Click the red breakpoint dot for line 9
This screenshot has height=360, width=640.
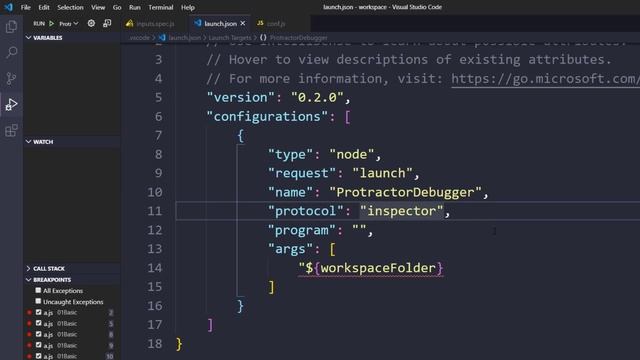29,346
